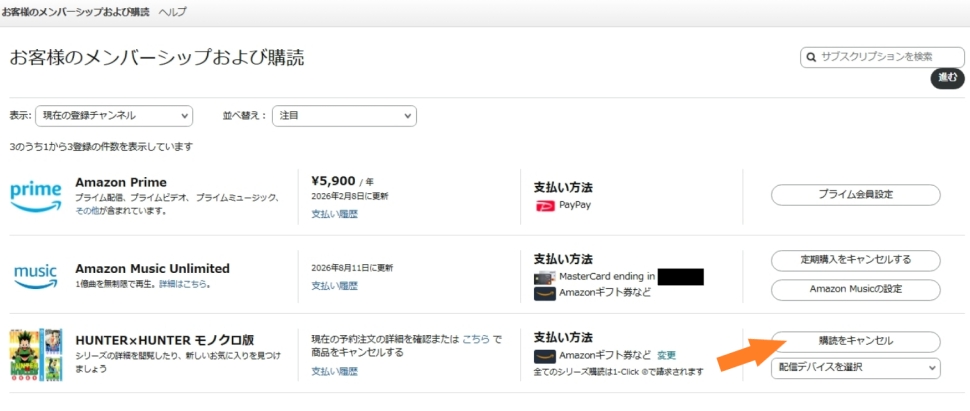Open the HUNTER×HUNTER manga cover thumbnail
Image resolution: width=970 pixels, height=411 pixels.
[x=36, y=355]
